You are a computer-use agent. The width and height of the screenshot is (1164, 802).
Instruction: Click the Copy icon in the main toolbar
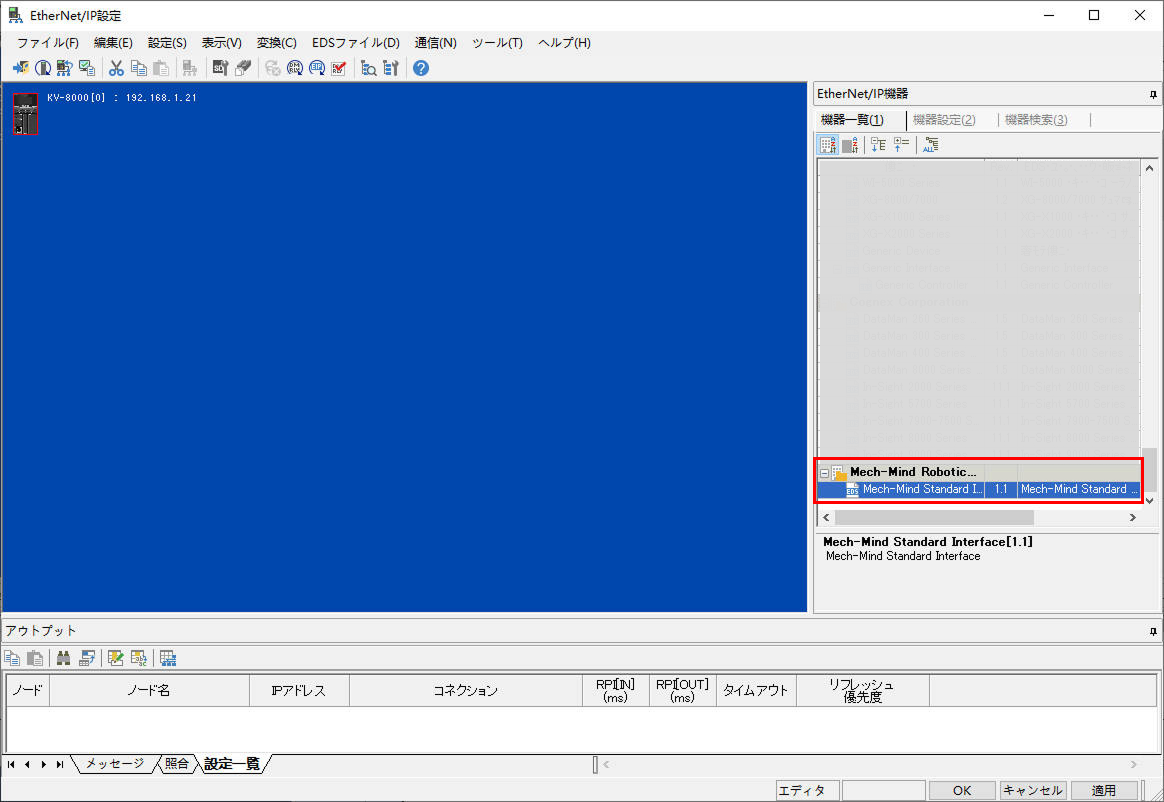click(139, 67)
